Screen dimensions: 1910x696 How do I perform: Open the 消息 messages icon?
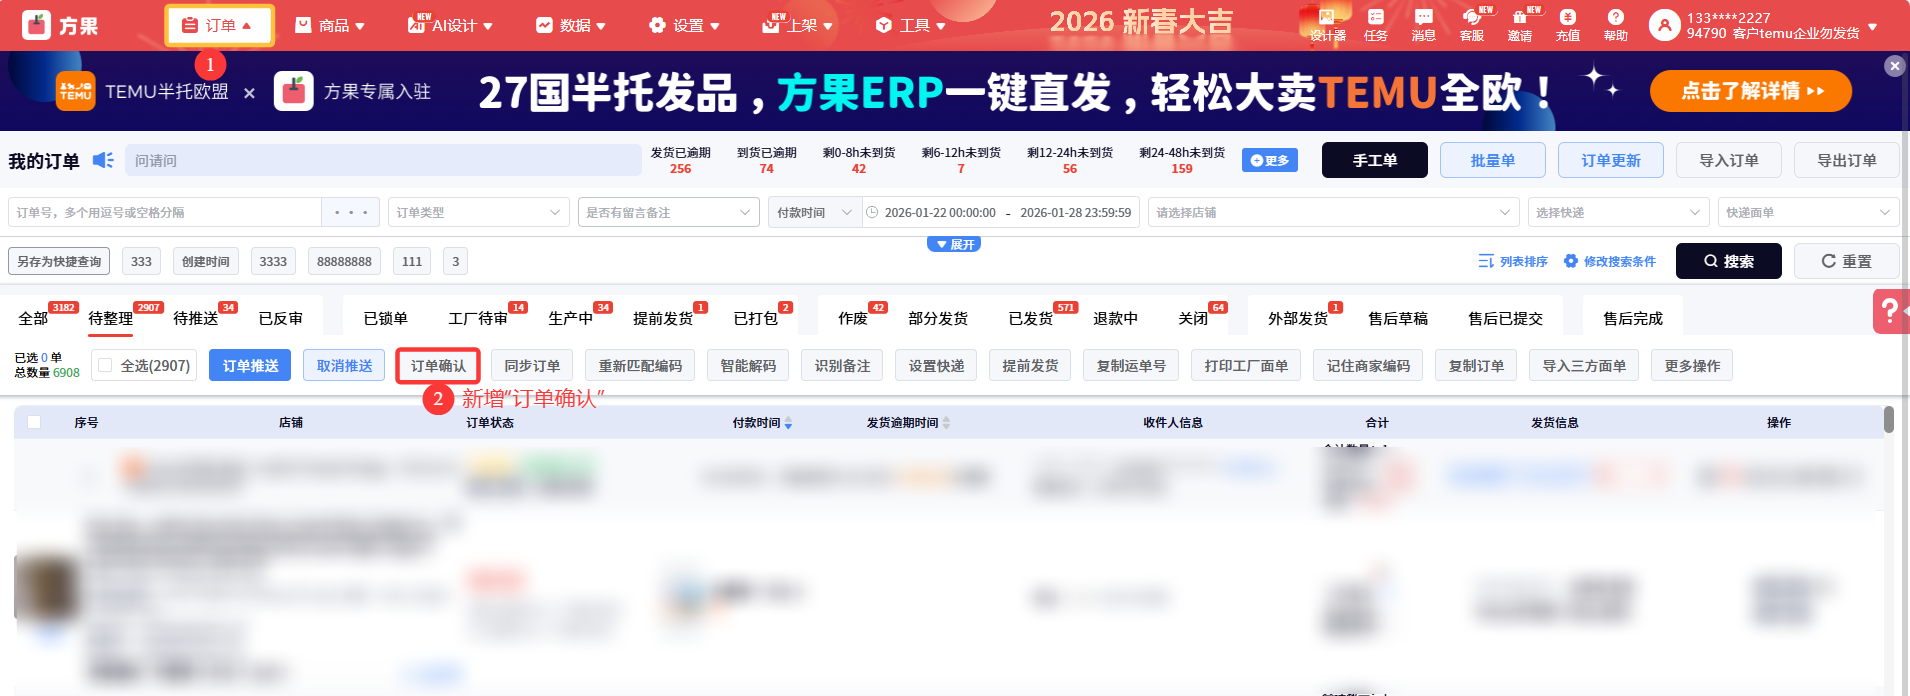pyautogui.click(x=1423, y=25)
